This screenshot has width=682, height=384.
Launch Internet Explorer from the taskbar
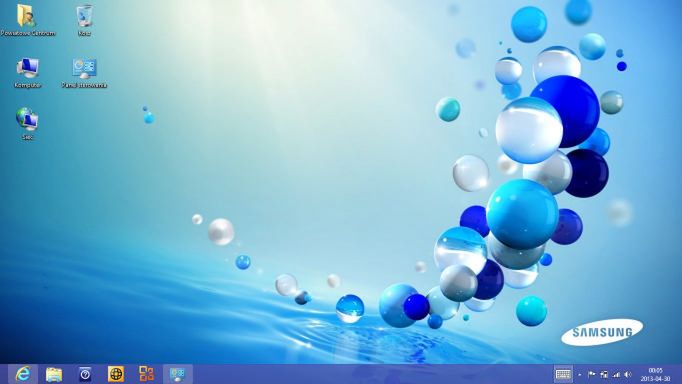(x=23, y=374)
